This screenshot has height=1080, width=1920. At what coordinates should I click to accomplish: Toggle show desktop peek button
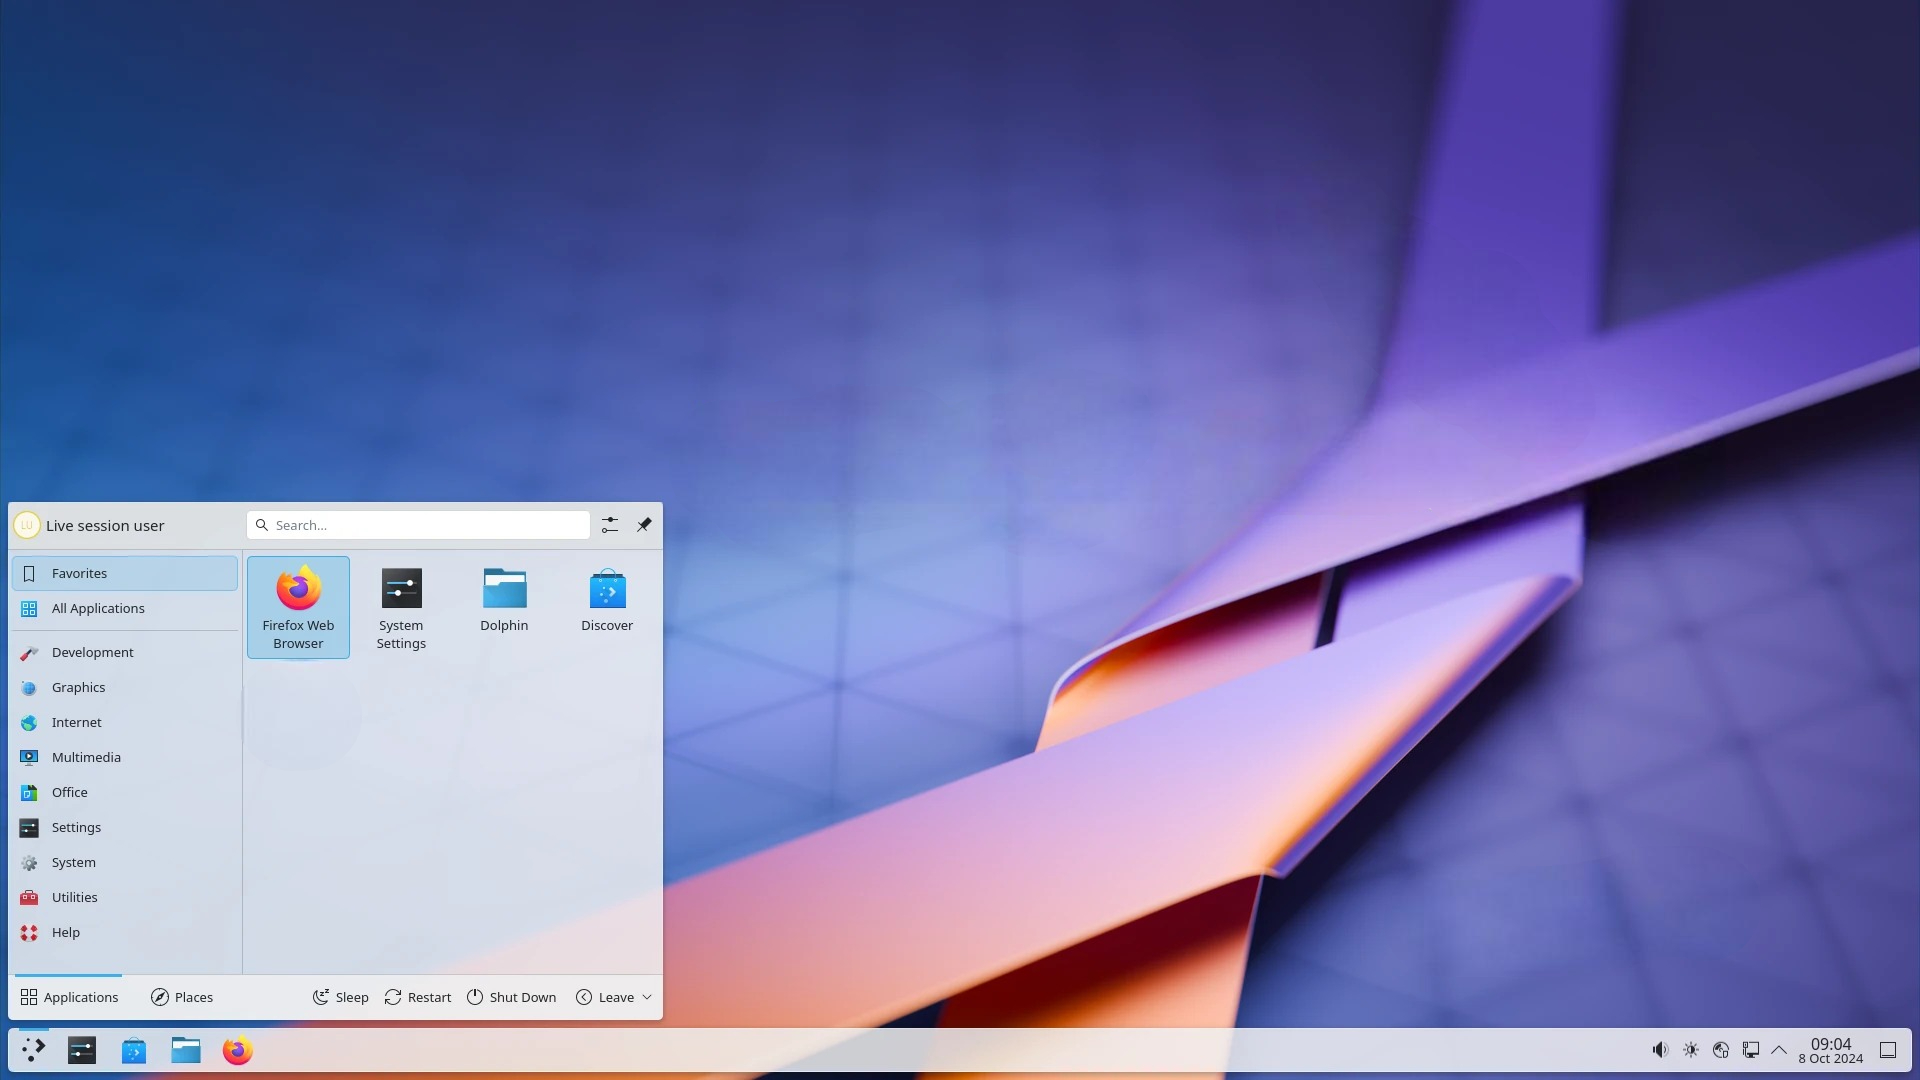[1888, 1050]
